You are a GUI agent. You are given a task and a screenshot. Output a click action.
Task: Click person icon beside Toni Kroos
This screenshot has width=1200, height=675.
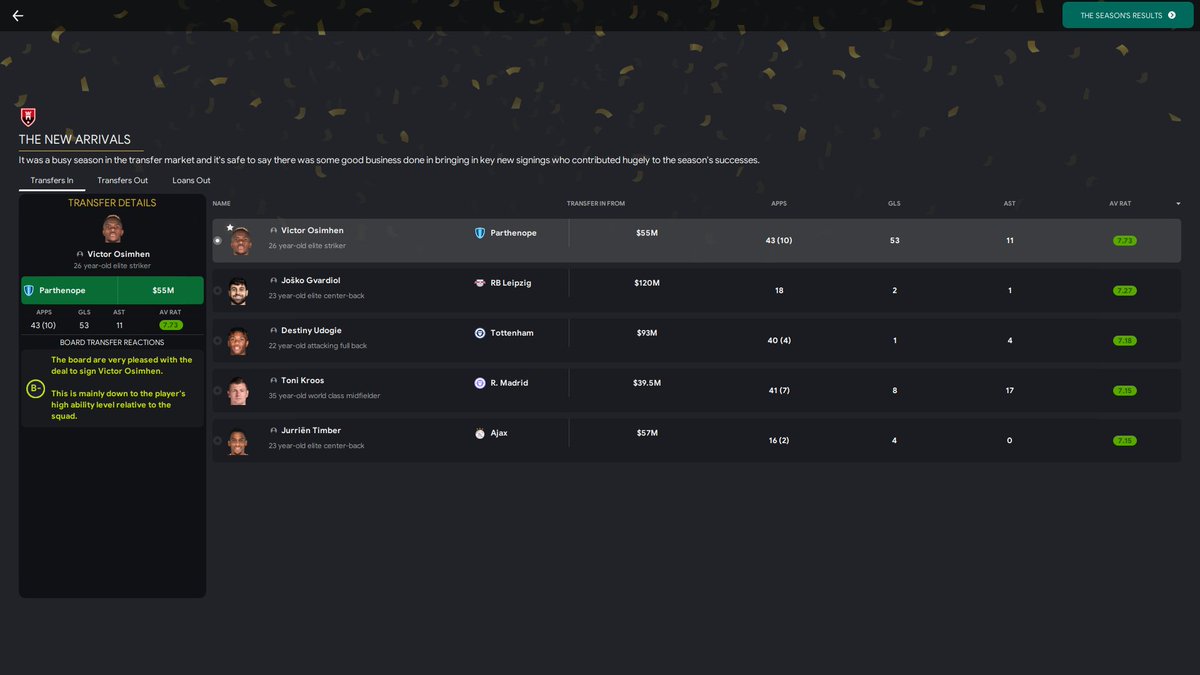tap(274, 381)
